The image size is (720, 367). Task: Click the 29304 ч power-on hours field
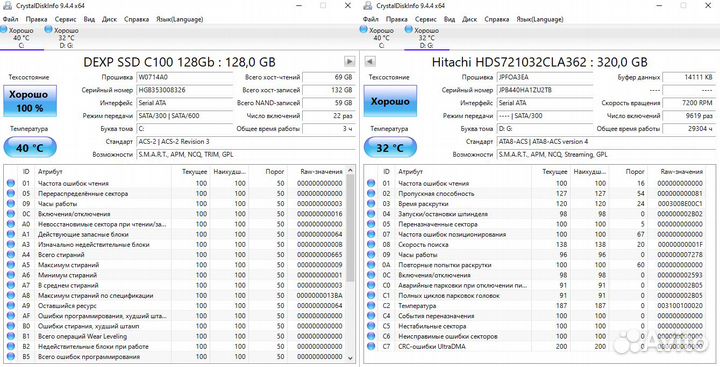coord(689,129)
